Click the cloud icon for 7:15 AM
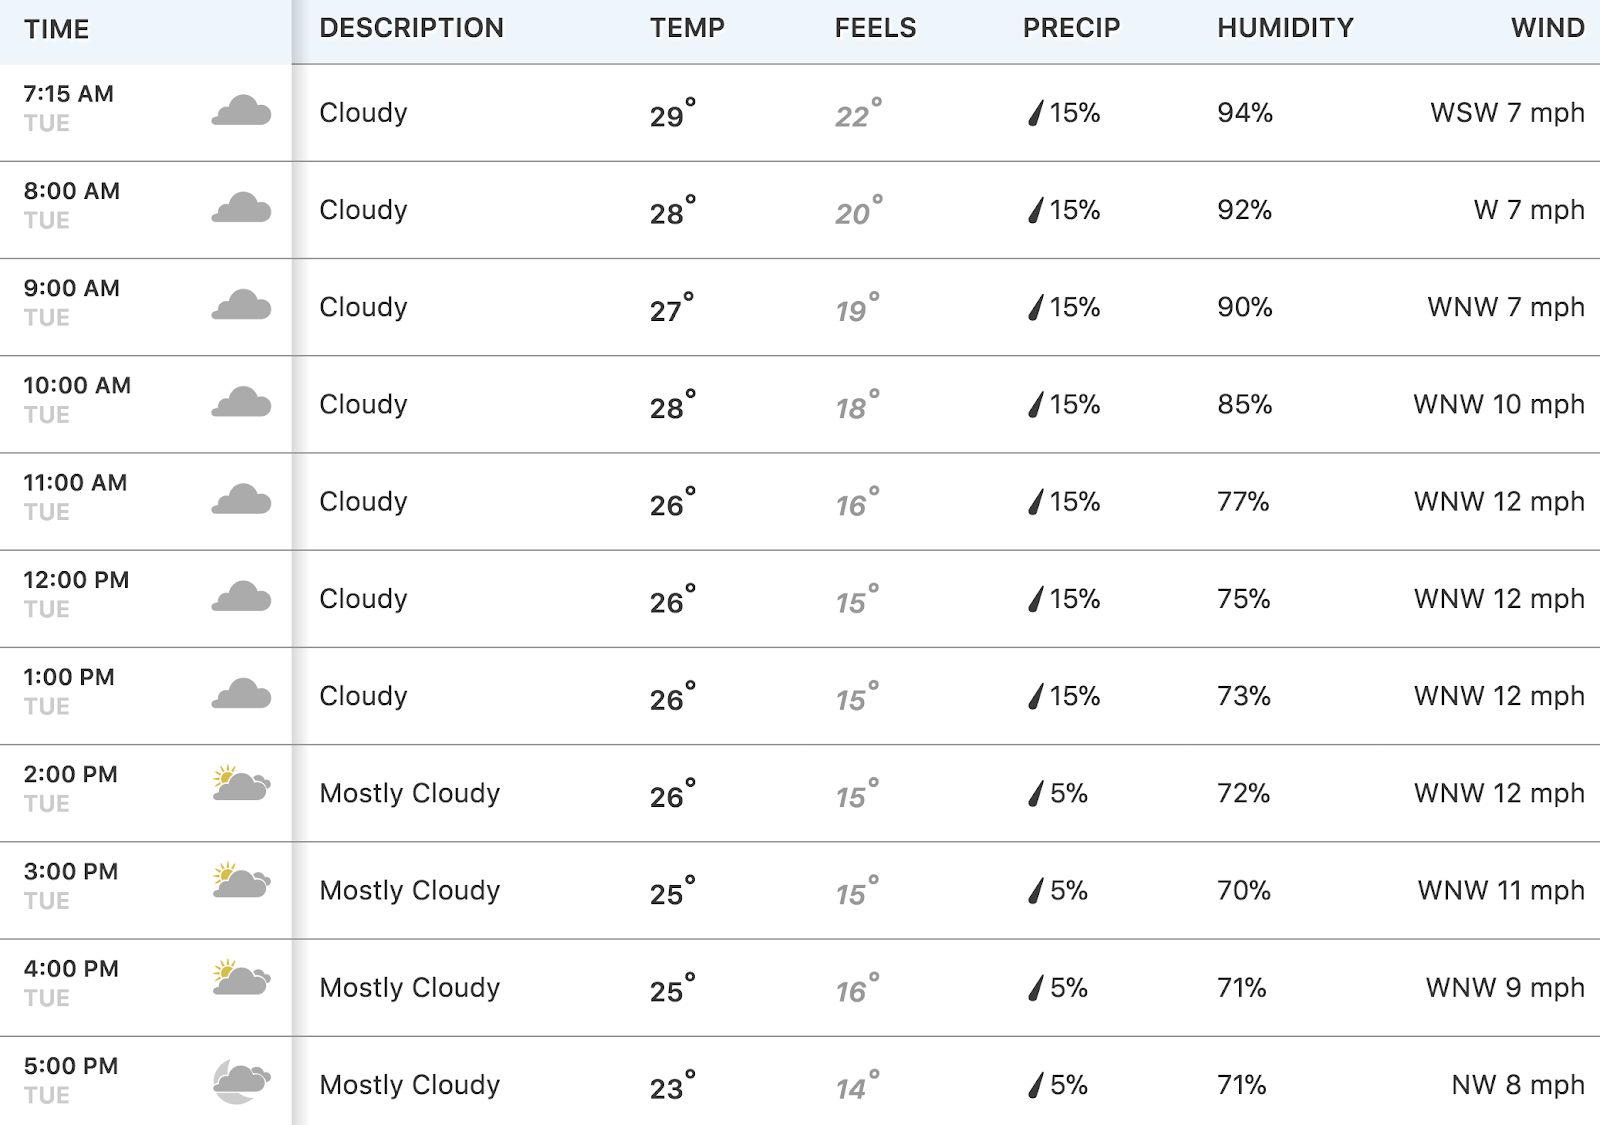The image size is (1600, 1125). pos(241,110)
